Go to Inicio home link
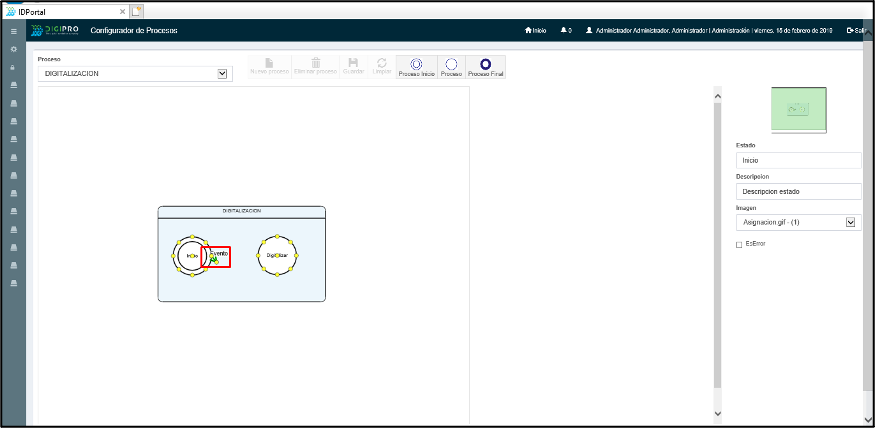876x428 pixels. coord(536,31)
